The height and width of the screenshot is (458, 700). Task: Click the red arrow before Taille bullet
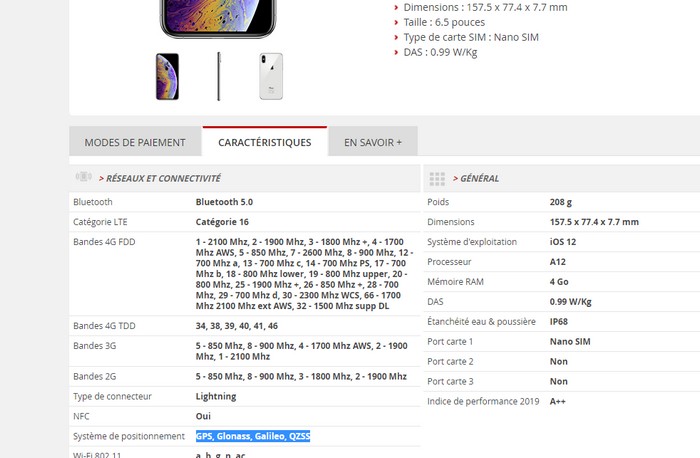(396, 22)
